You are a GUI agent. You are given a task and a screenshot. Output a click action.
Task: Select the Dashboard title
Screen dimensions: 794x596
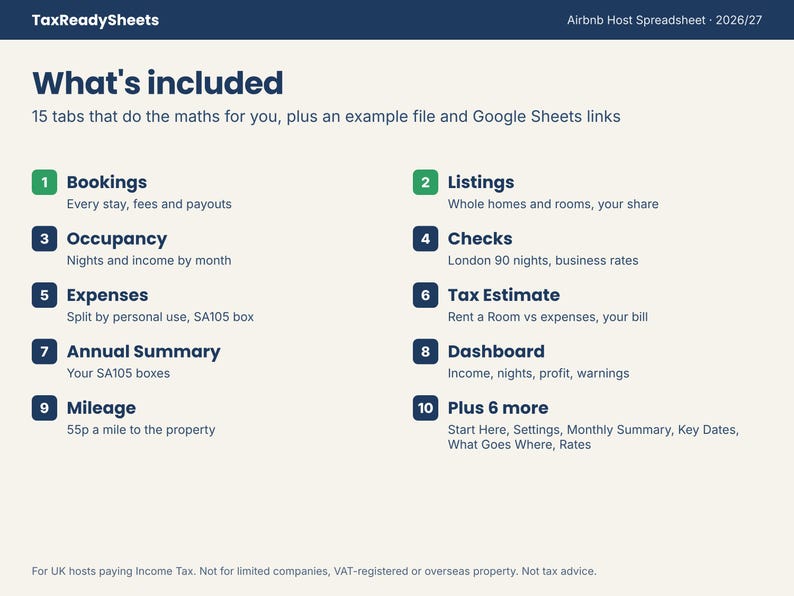pos(496,351)
